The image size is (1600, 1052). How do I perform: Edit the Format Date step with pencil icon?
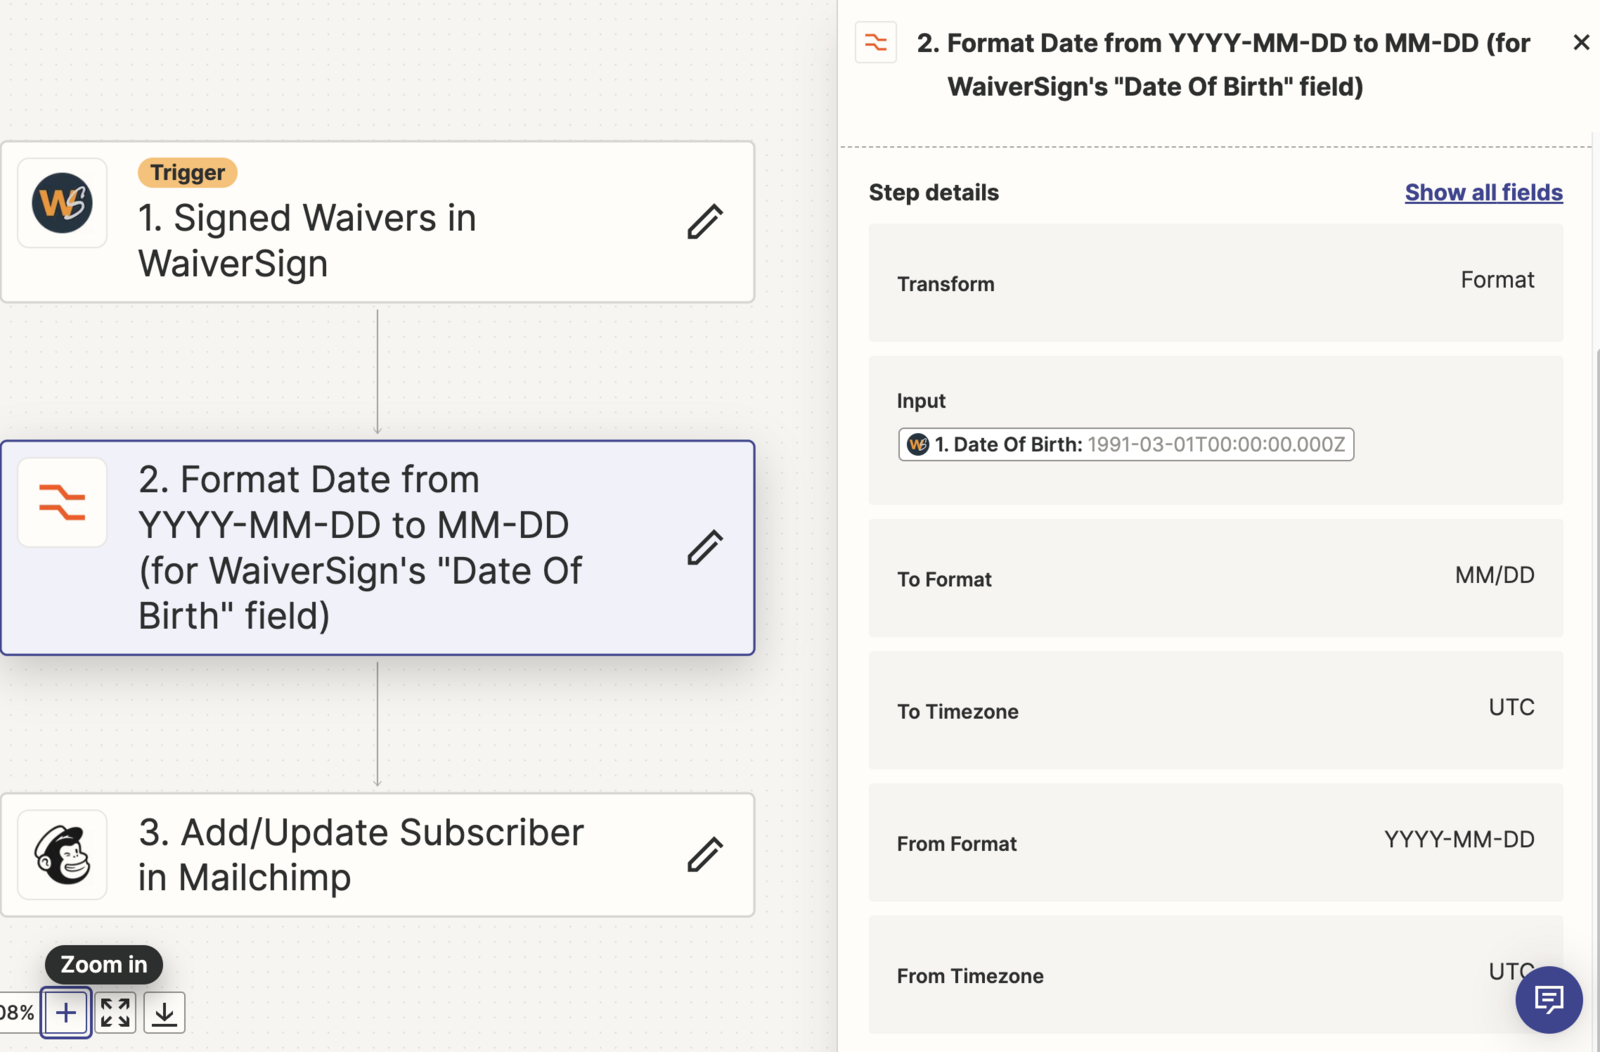coord(705,547)
